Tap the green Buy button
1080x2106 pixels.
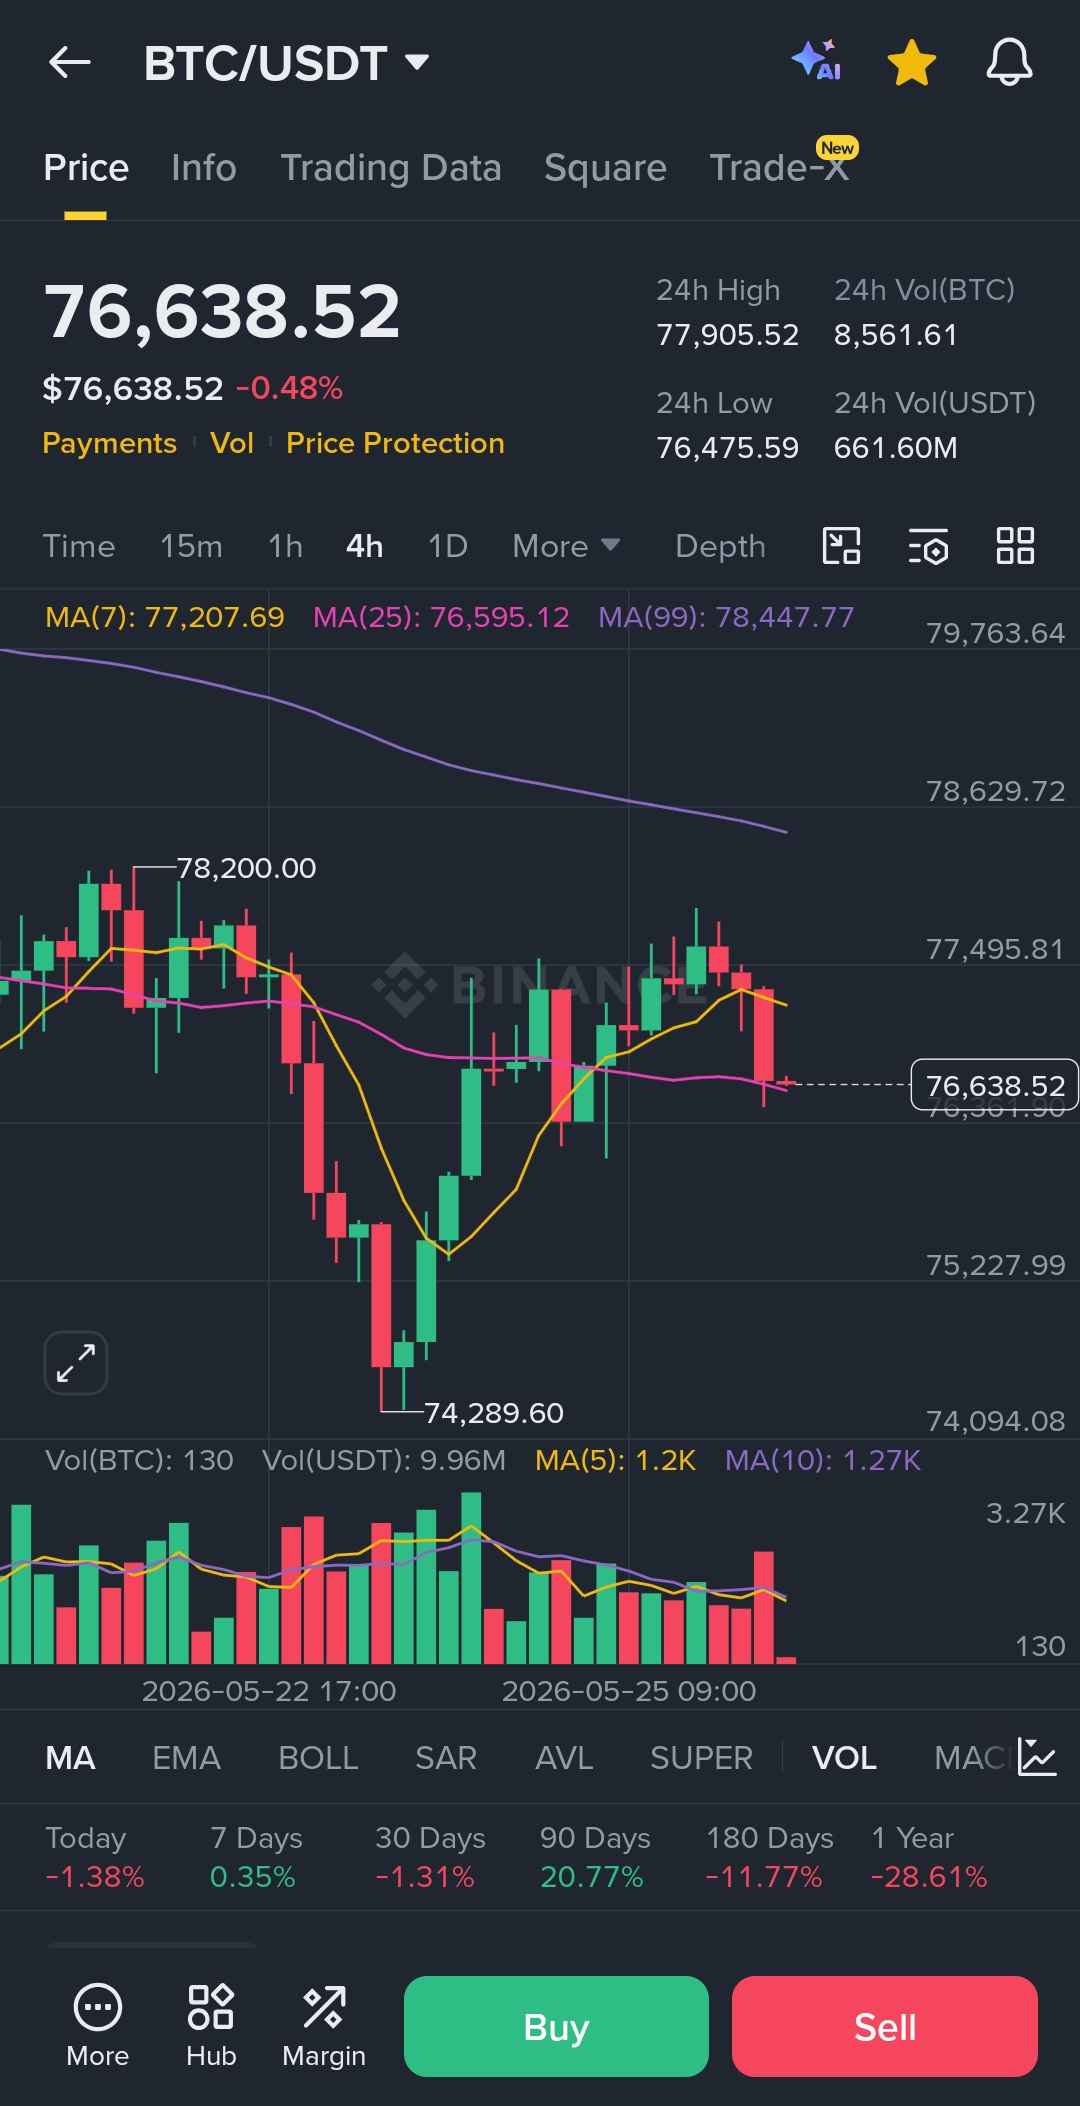556,2026
